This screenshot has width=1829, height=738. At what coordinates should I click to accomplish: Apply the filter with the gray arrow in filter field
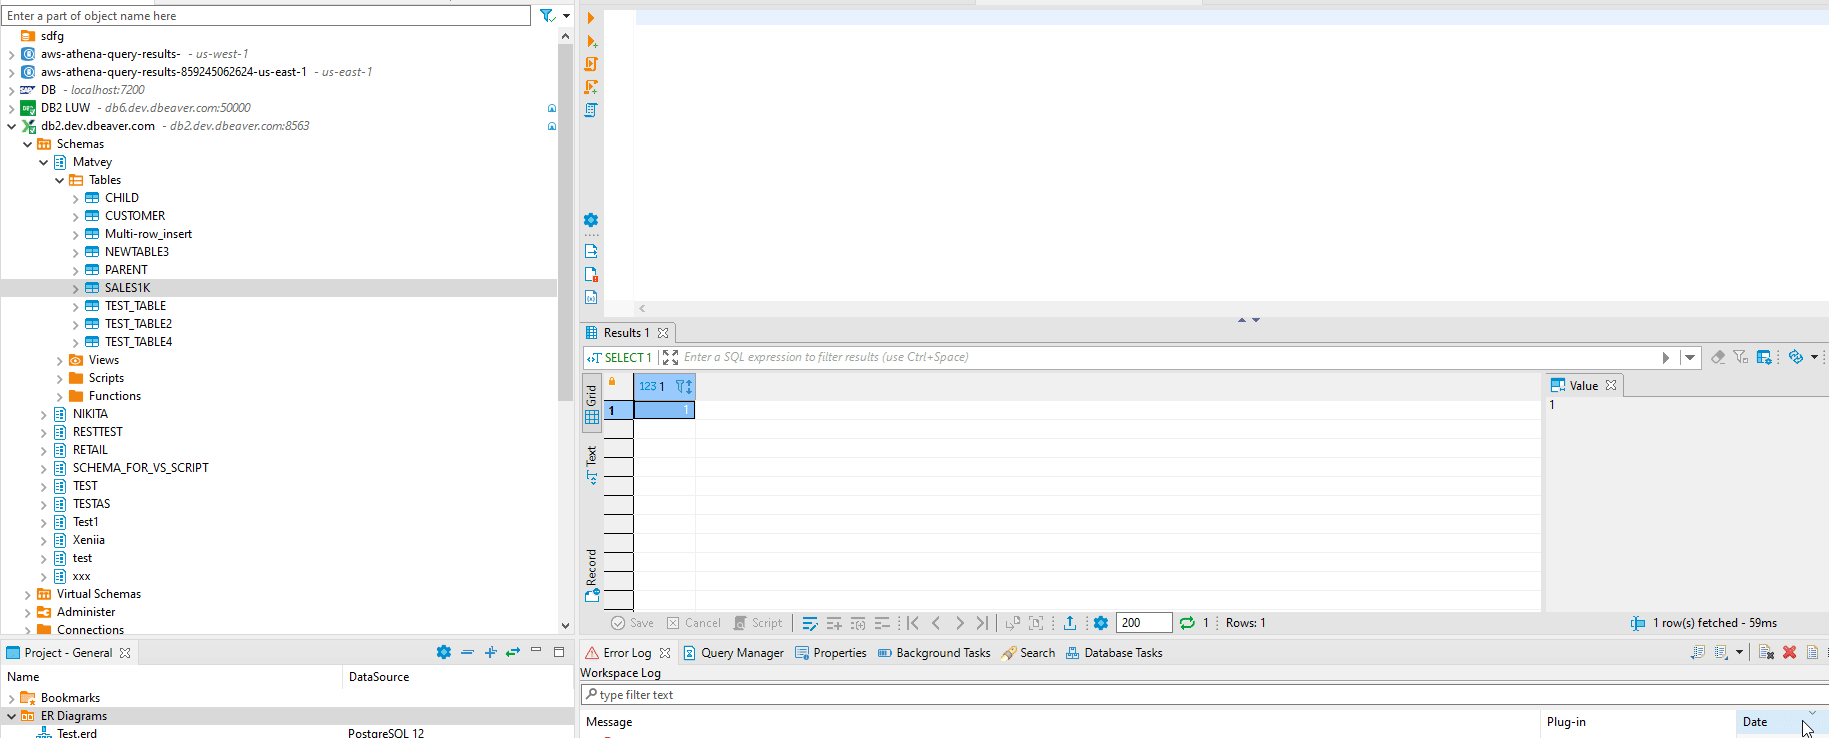coord(1666,357)
